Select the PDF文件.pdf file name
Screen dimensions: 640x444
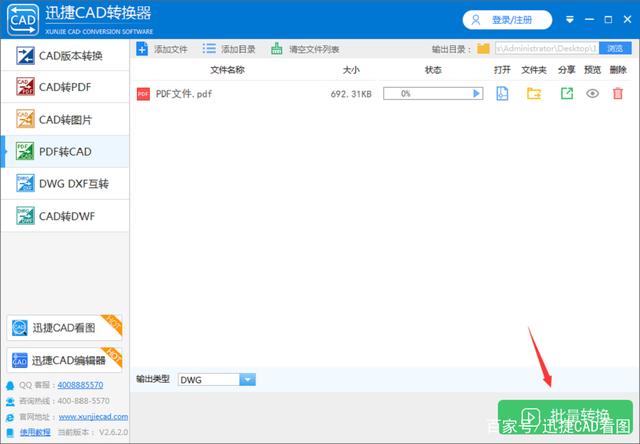tap(184, 94)
